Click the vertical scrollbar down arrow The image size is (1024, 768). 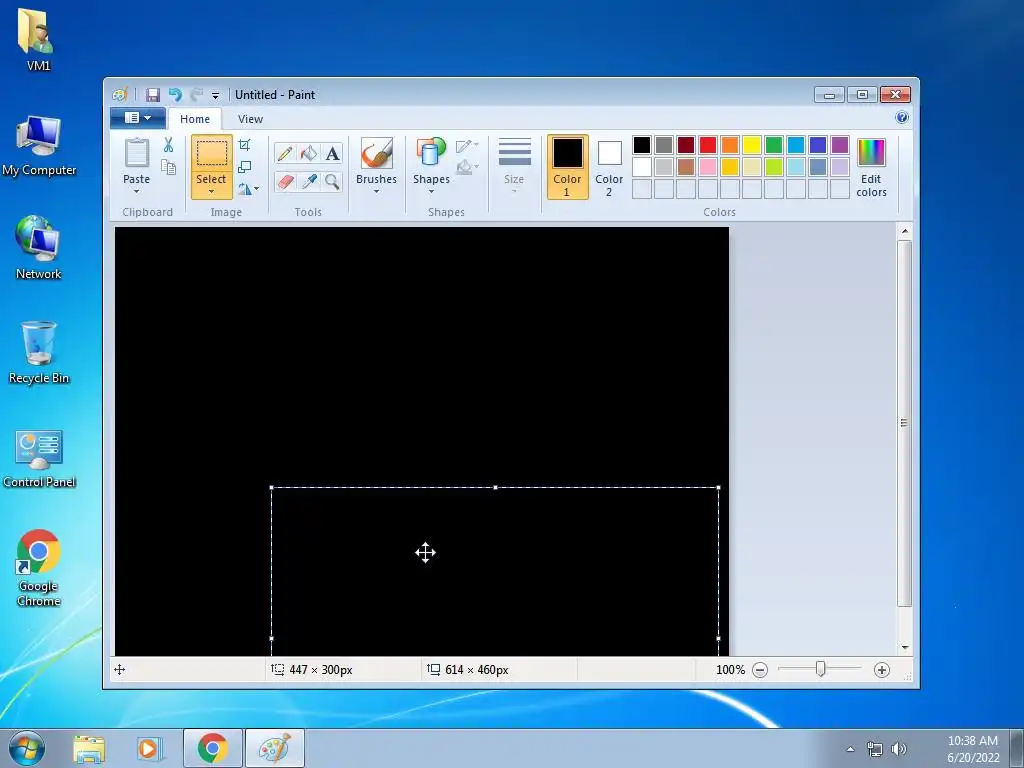904,647
